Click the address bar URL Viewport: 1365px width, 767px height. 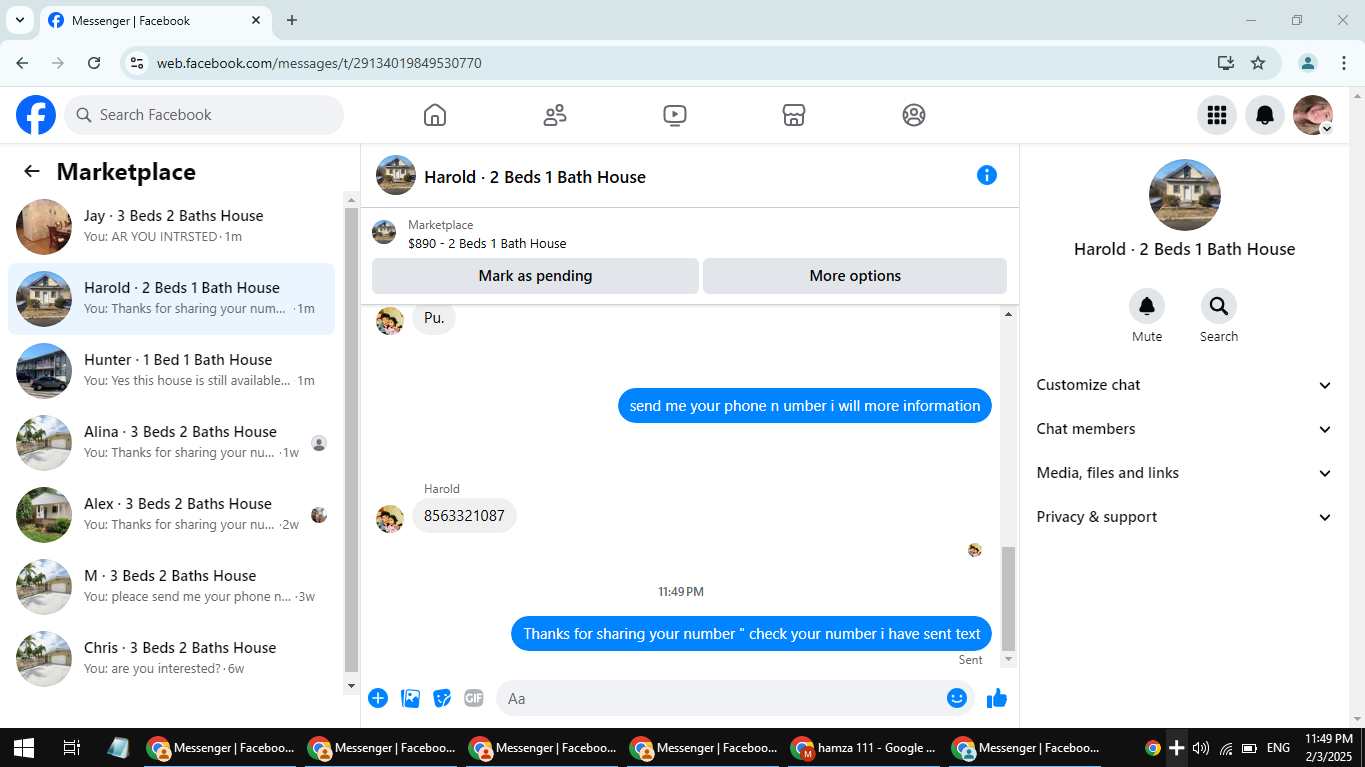tap(319, 63)
